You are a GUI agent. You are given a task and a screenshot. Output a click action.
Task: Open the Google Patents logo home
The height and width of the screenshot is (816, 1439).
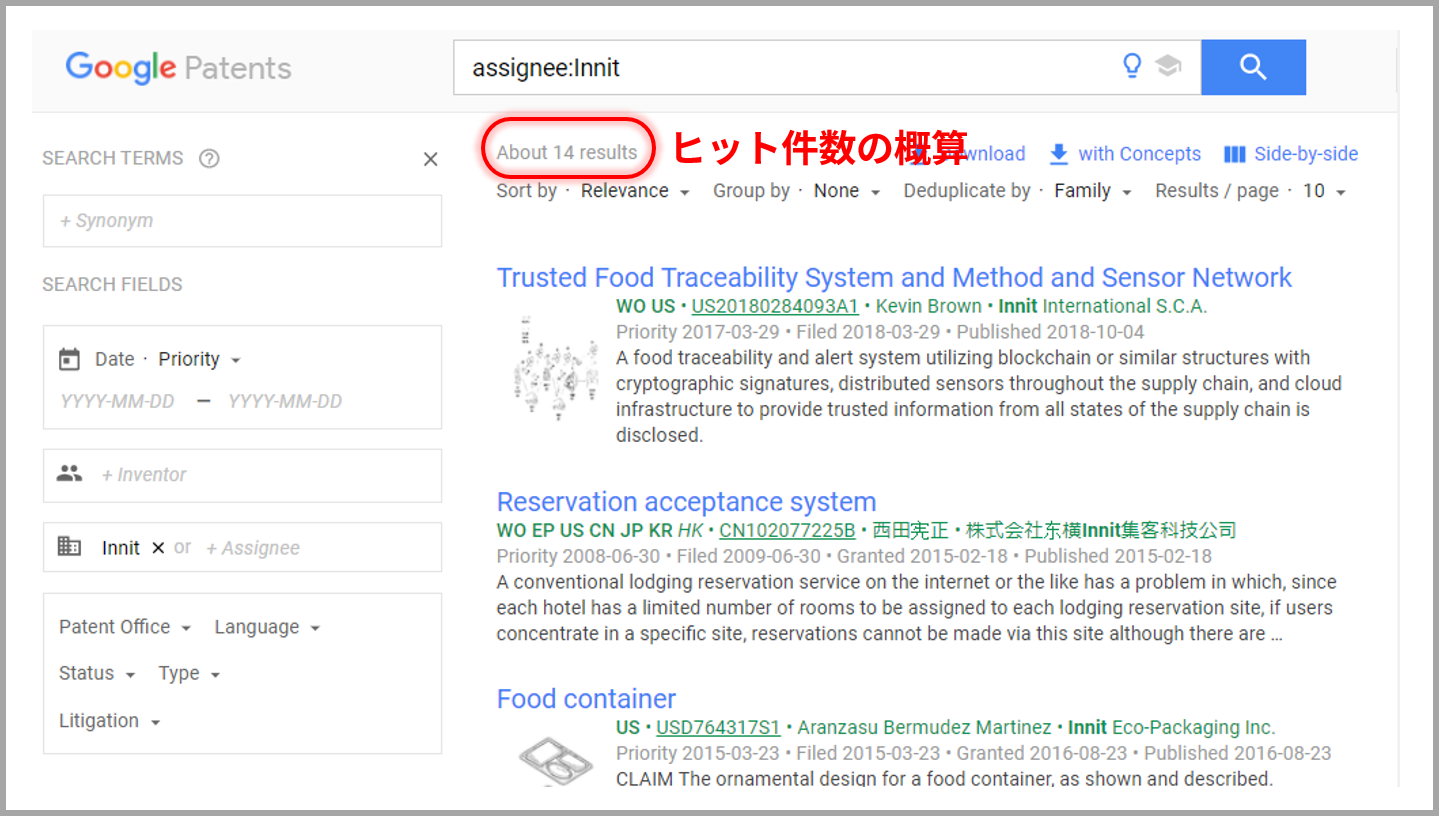click(x=179, y=68)
